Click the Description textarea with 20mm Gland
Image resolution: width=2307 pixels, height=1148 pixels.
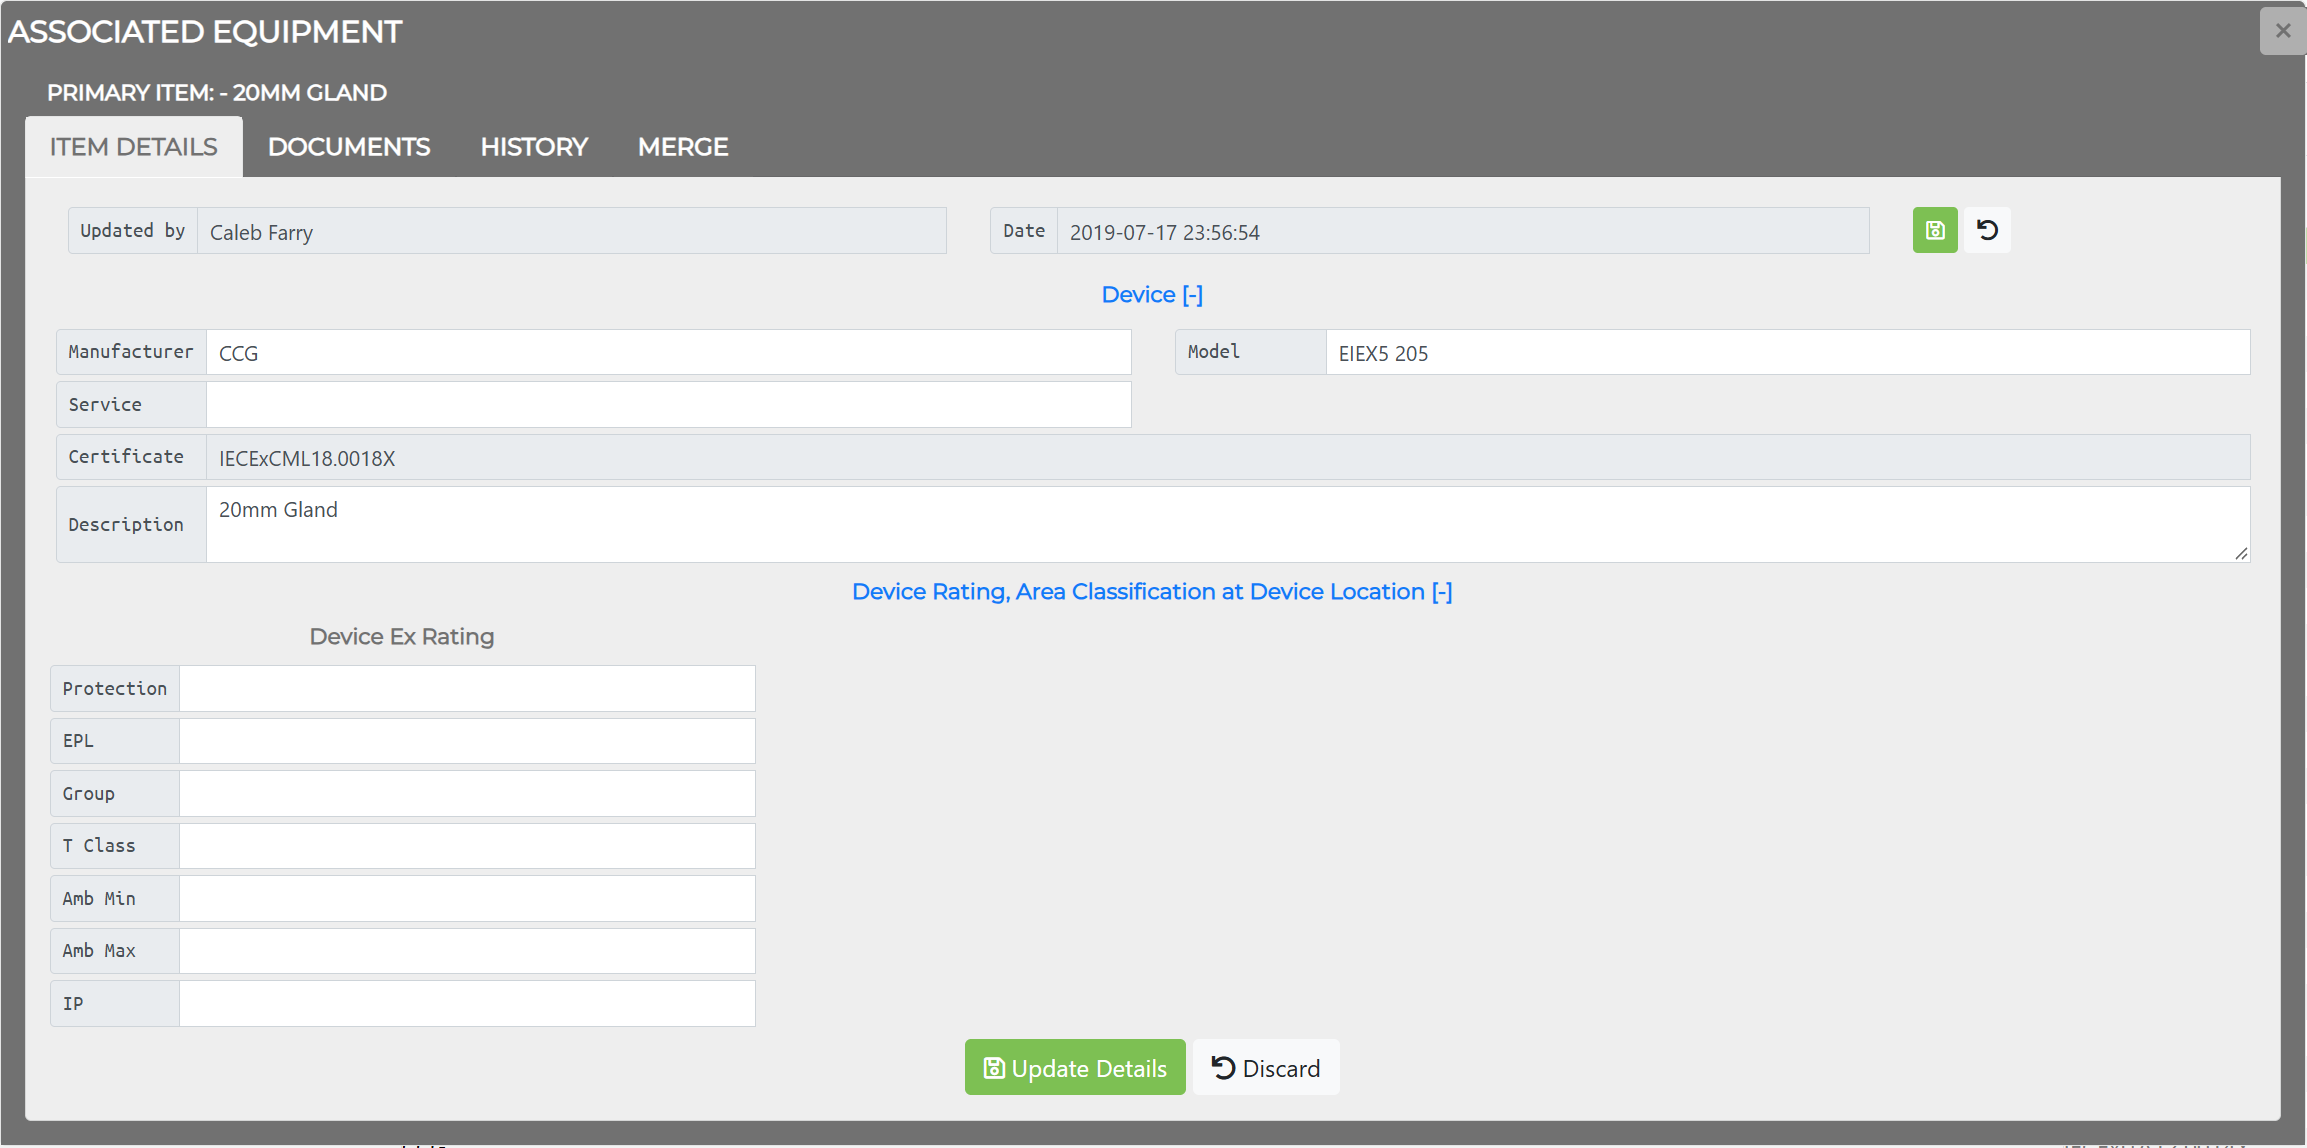[x=1228, y=525]
